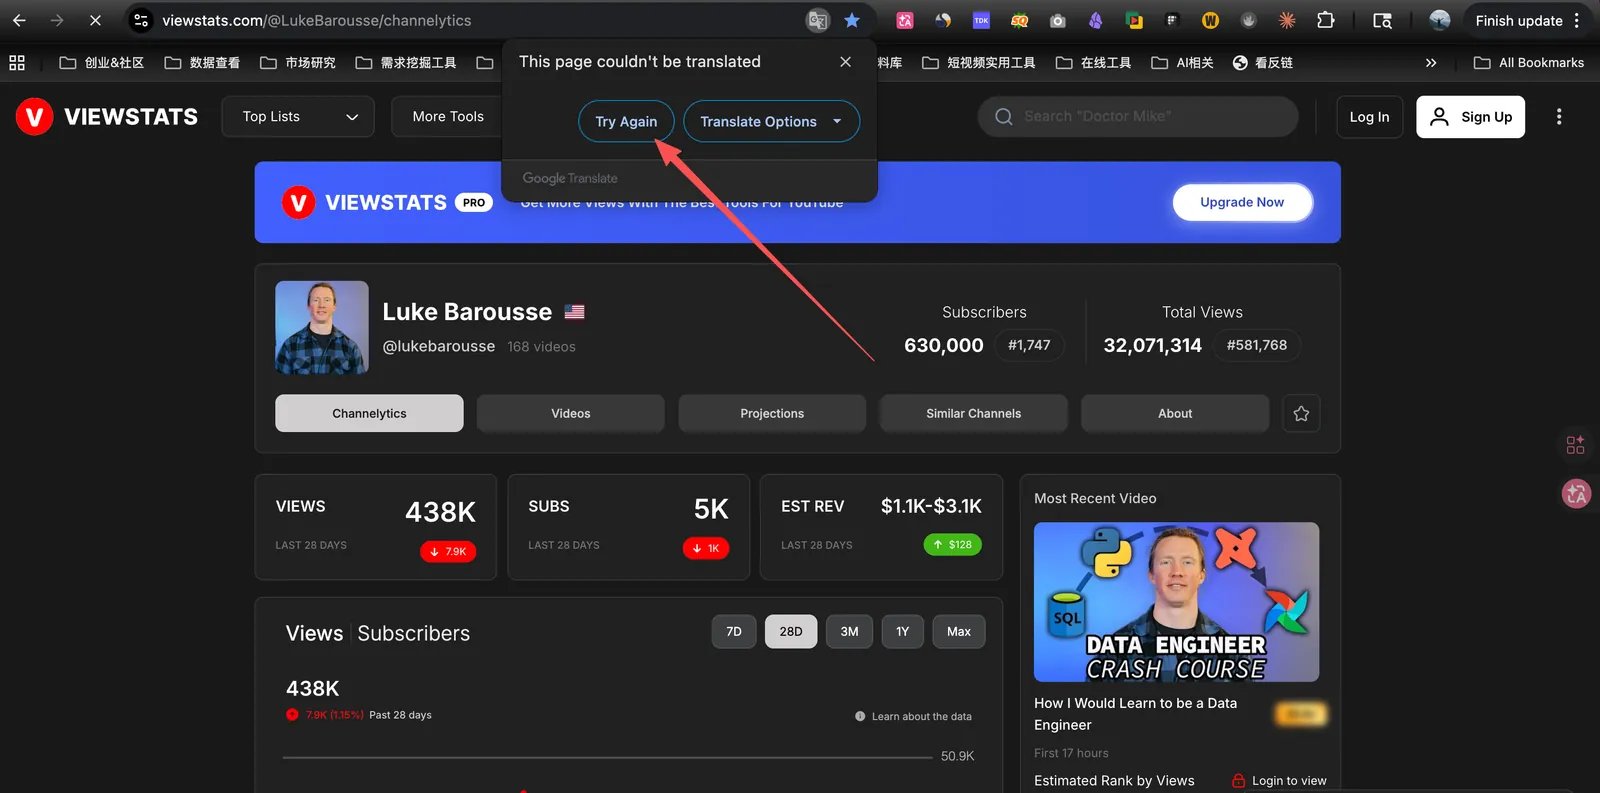The height and width of the screenshot is (793, 1600).
Task: Go back using the browser back arrow
Action: point(19,20)
